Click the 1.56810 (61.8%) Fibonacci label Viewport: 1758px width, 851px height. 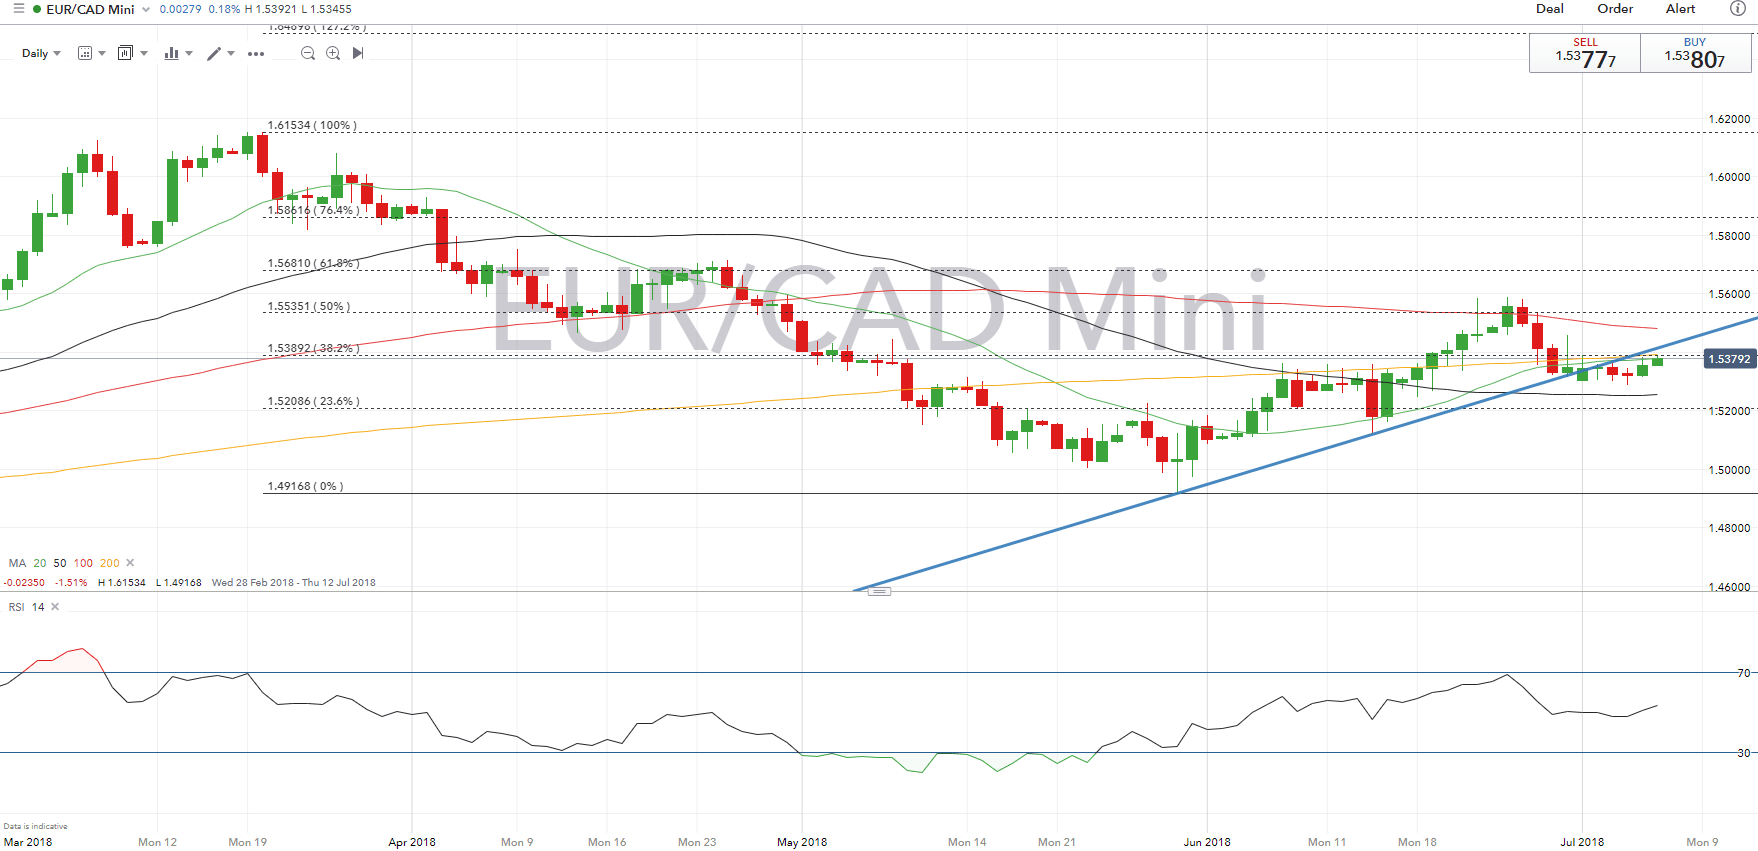313,263
